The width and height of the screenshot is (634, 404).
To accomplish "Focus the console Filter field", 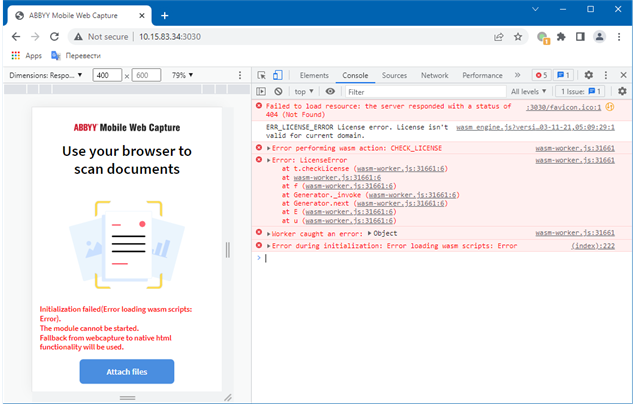I will (425, 92).
